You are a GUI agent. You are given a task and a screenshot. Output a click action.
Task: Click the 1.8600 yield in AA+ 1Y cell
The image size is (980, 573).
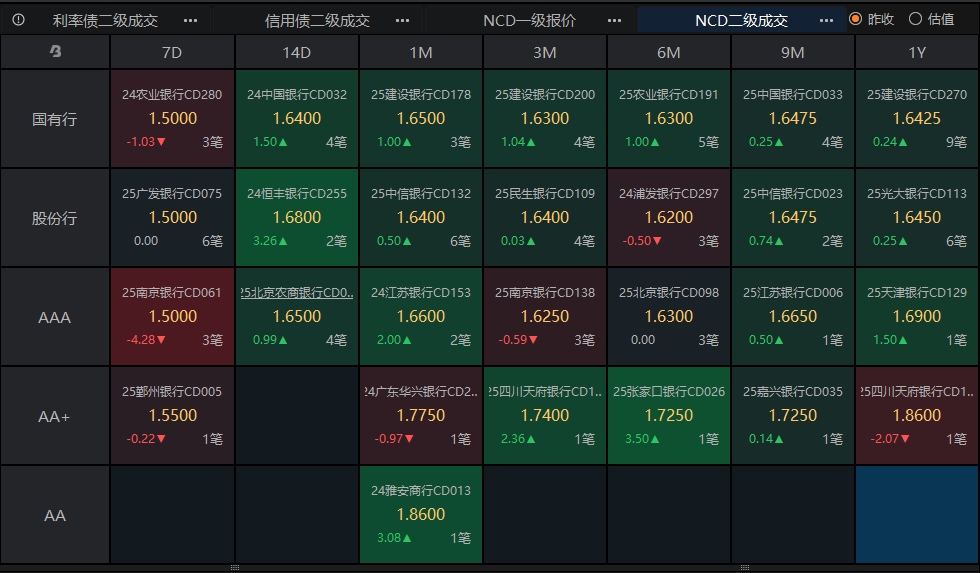pos(917,416)
